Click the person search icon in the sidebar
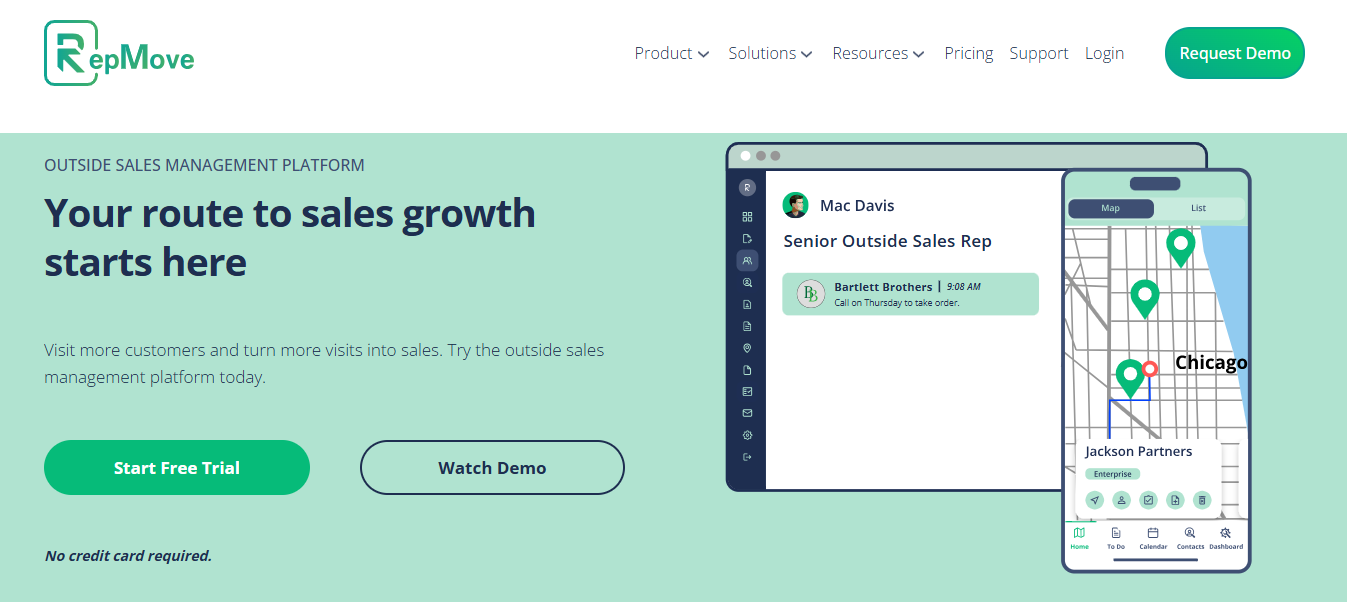 747,282
